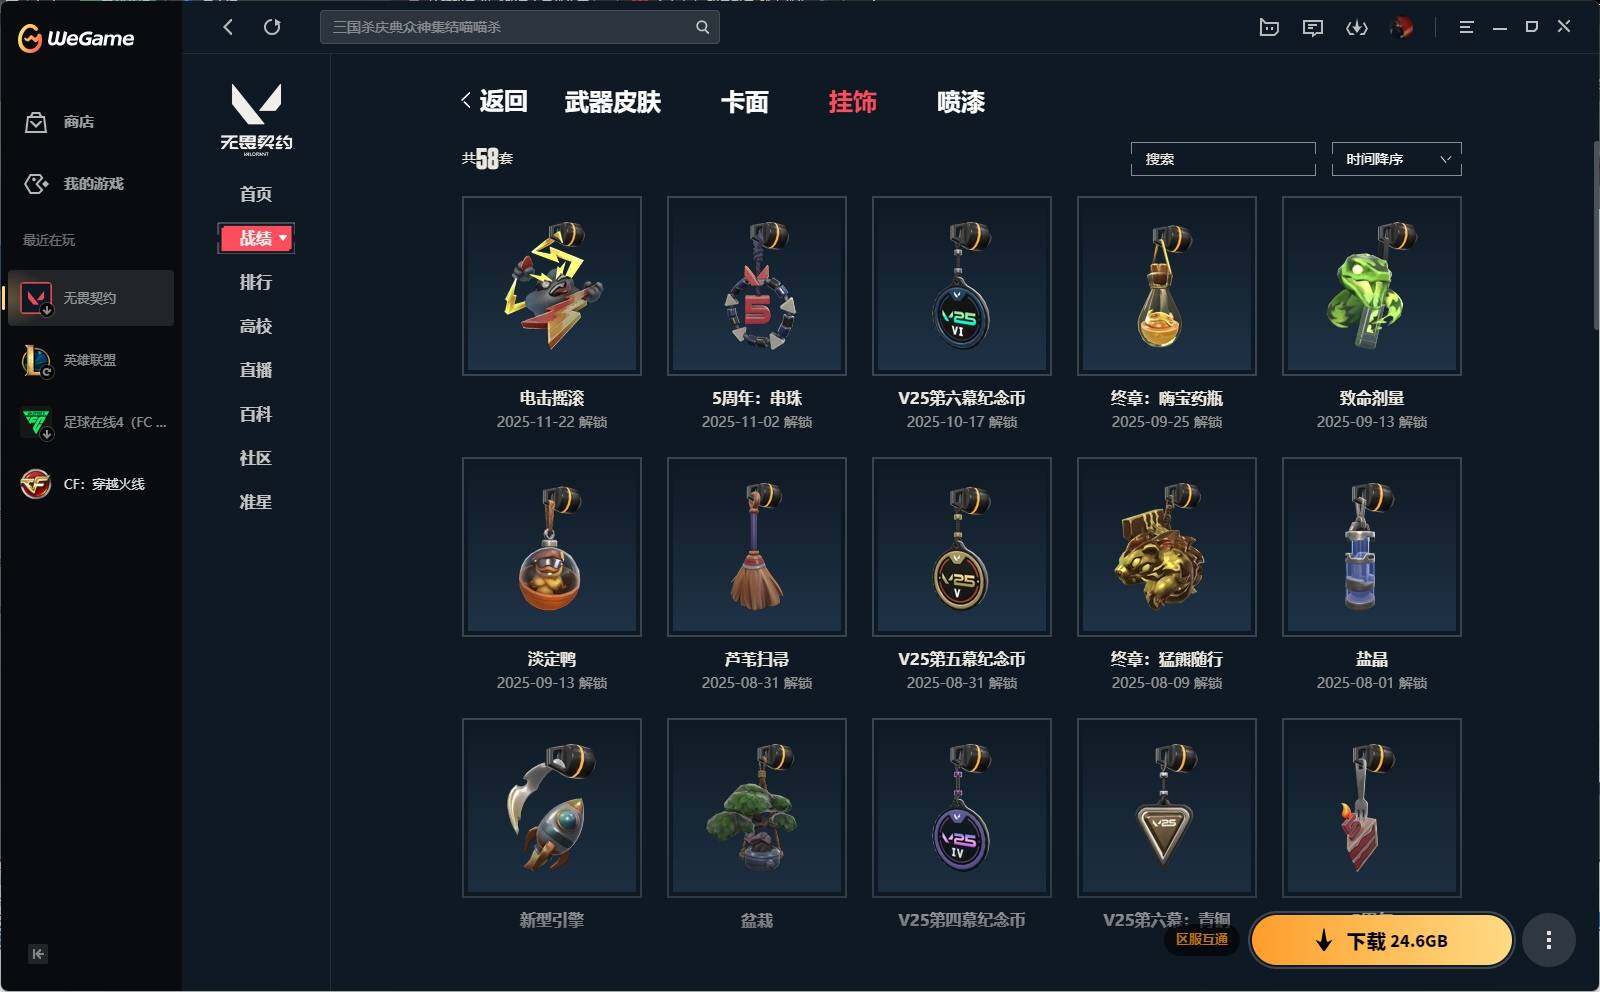Click the search magnifier icon

(x=703, y=27)
